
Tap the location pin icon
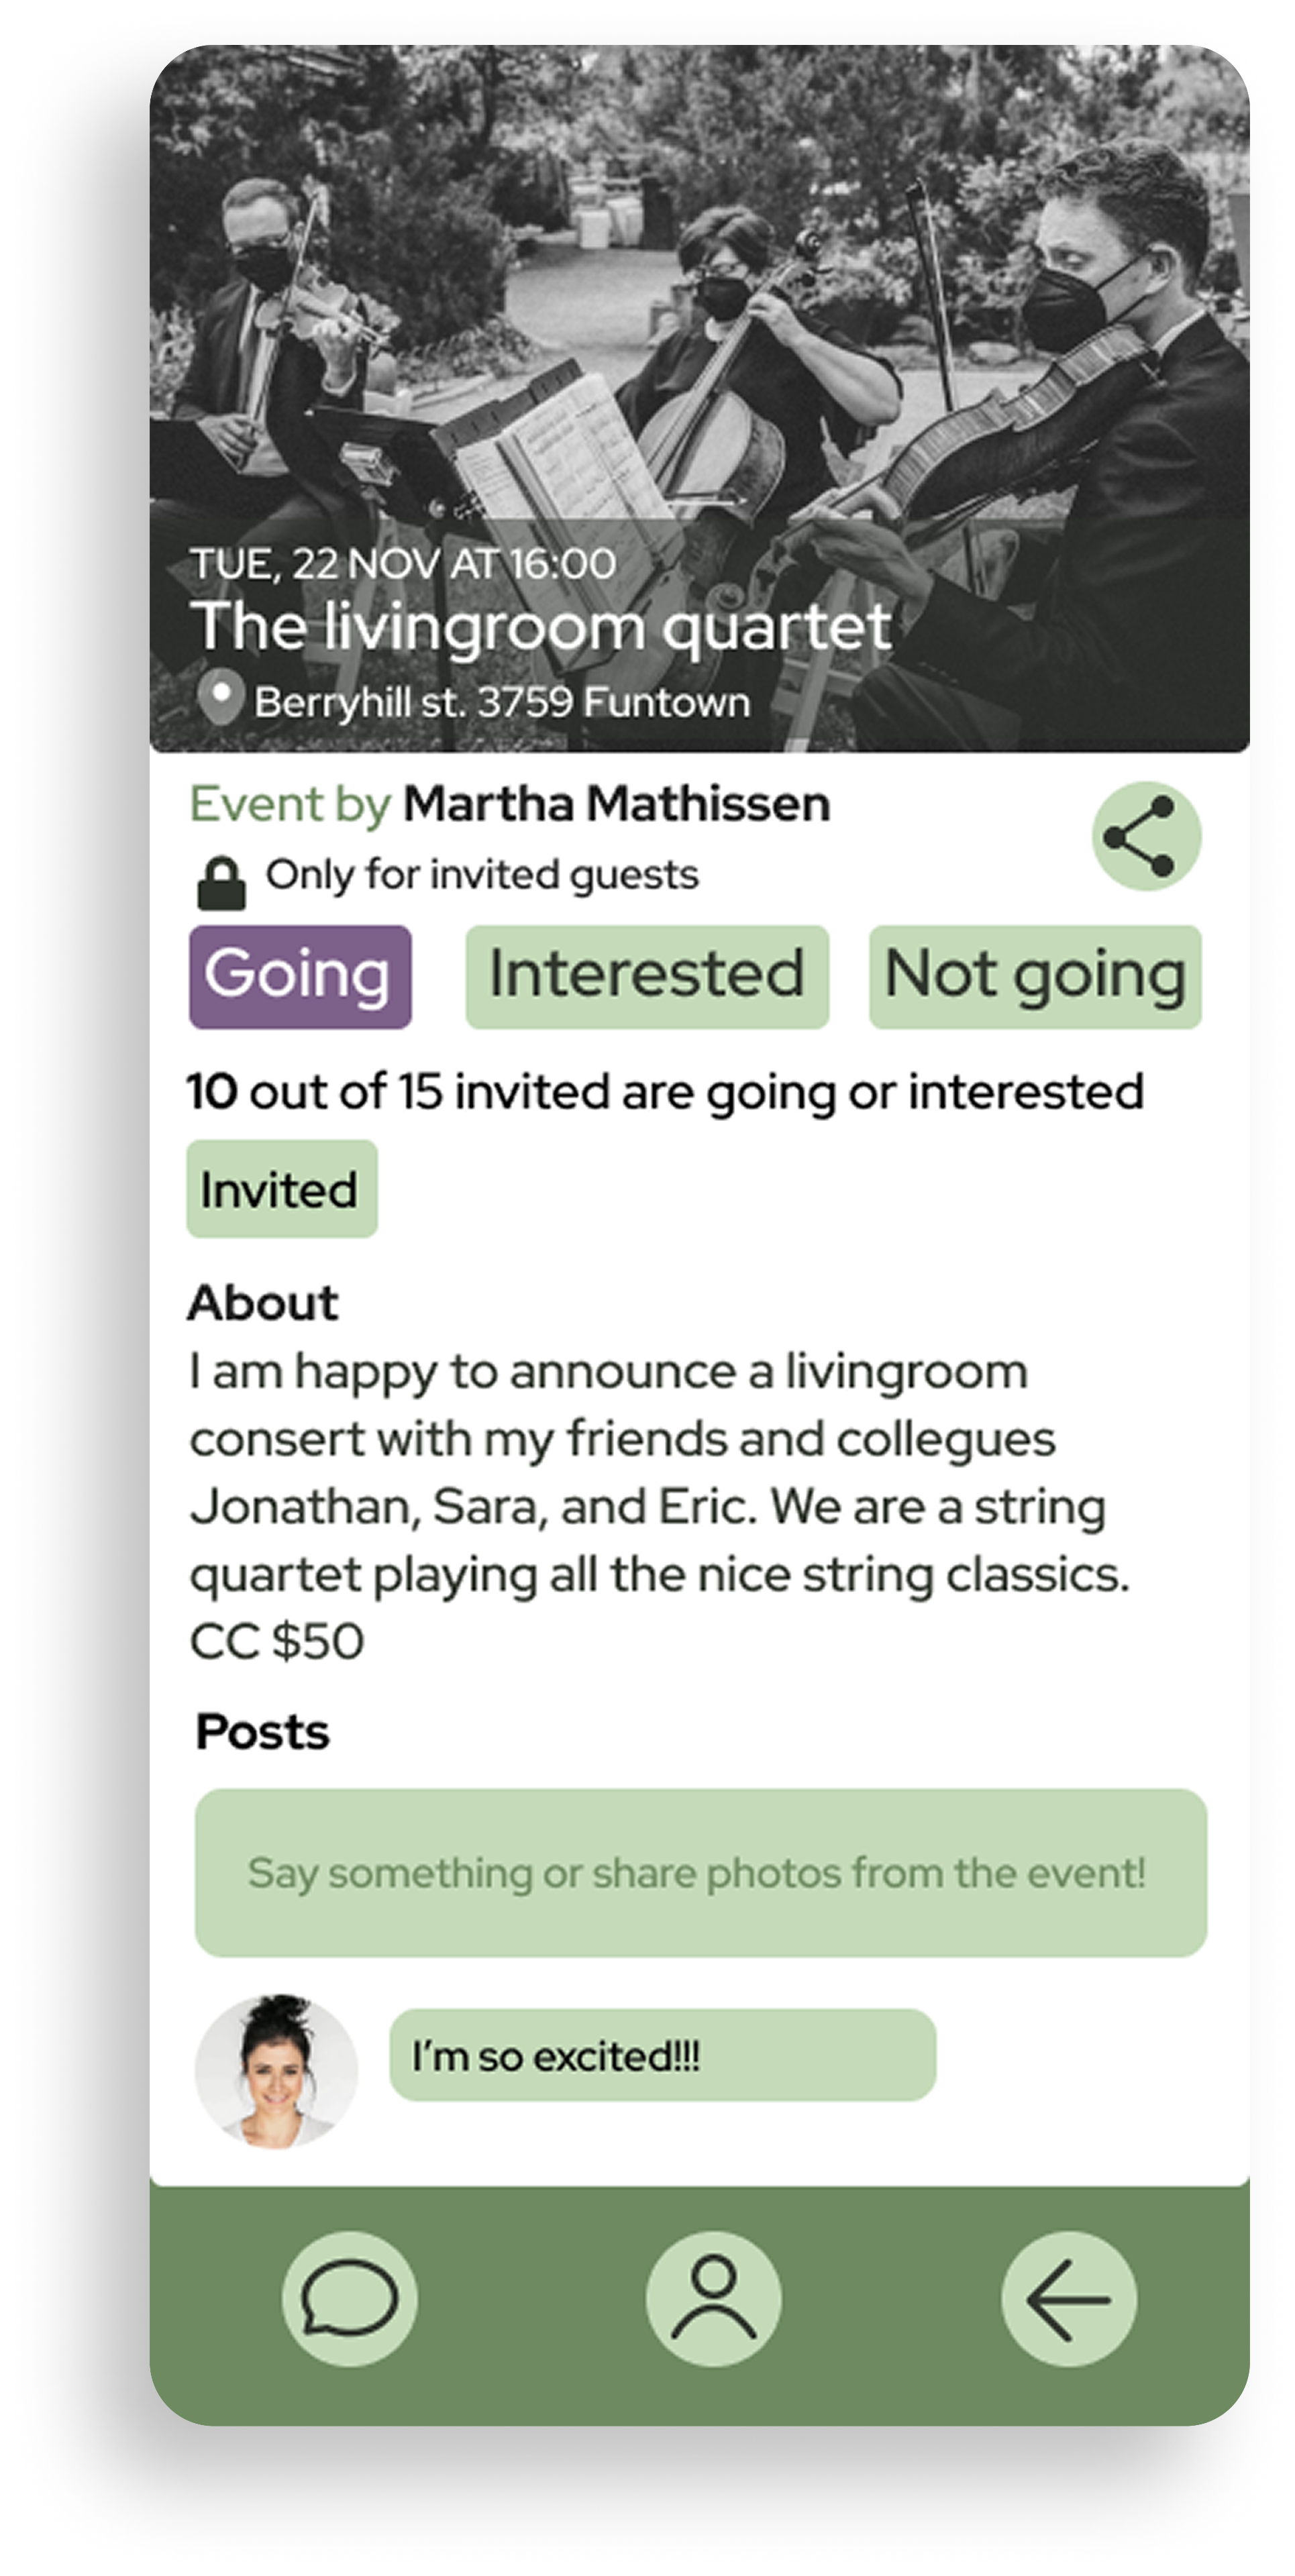pos(220,697)
